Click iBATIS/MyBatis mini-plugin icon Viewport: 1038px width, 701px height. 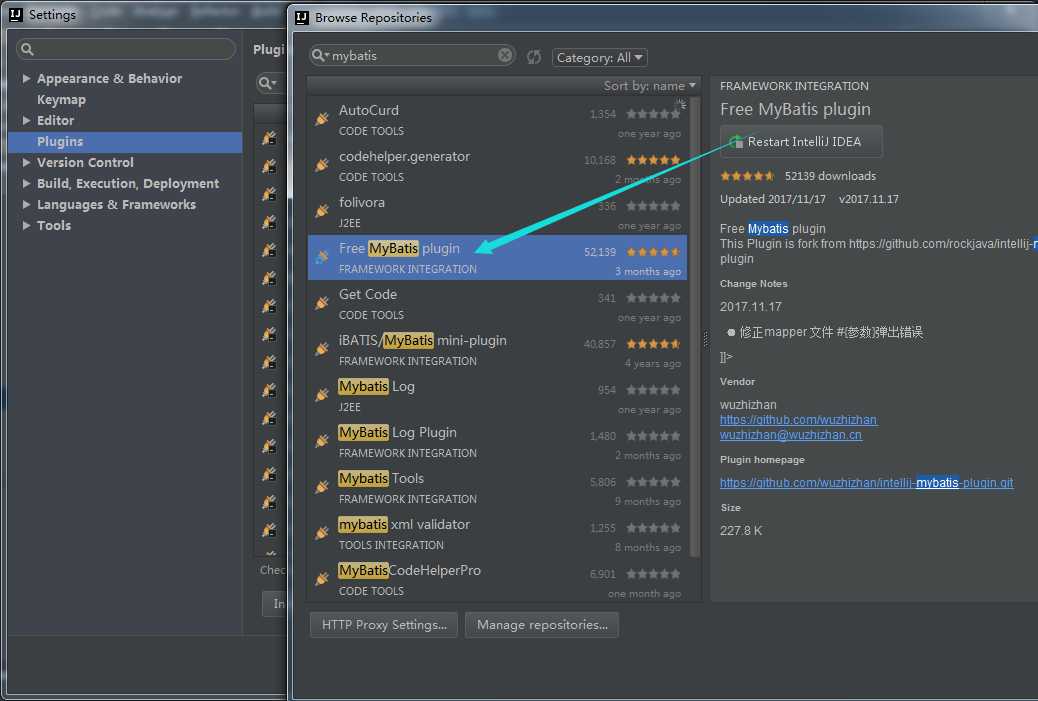point(322,349)
